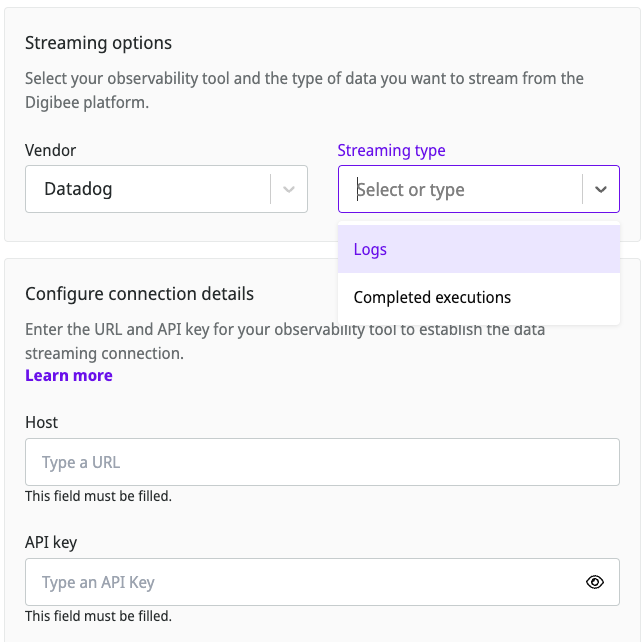Click the Vendor field label
Image resolution: width=641 pixels, height=642 pixels.
pos(51,150)
